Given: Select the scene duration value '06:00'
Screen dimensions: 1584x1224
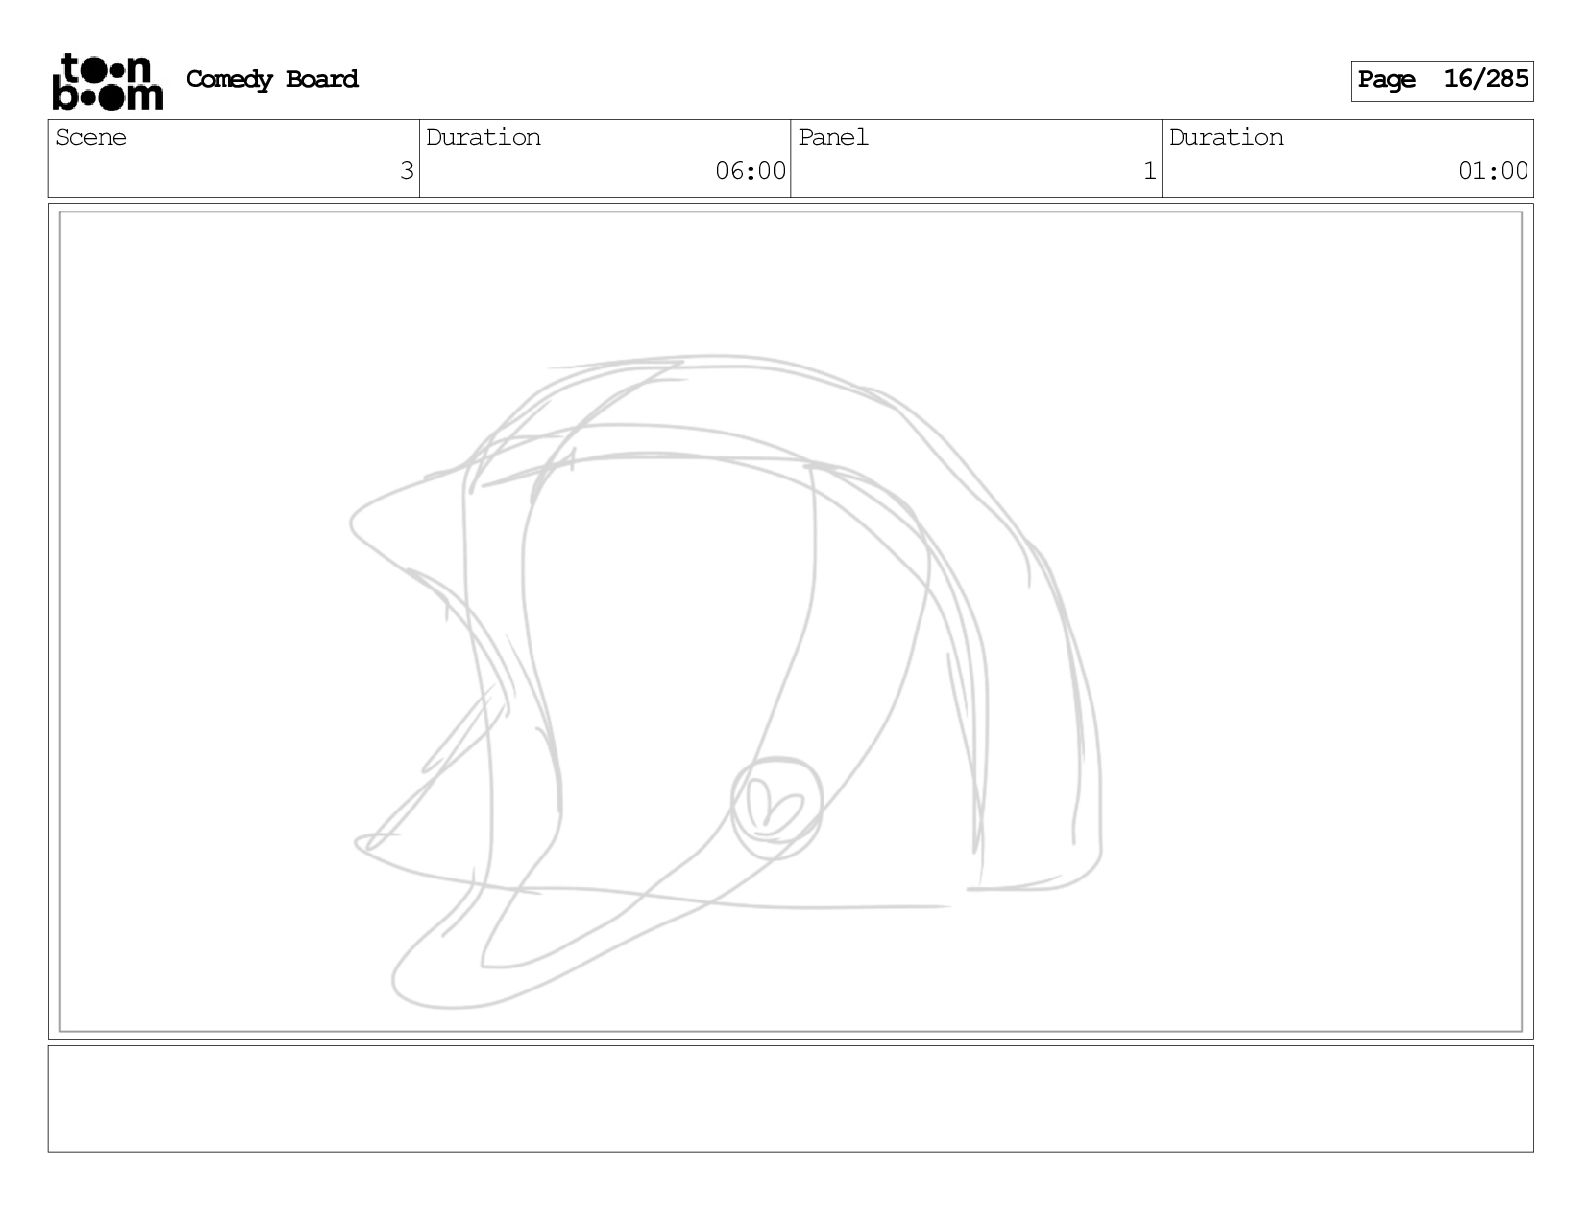Looking at the screenshot, I should (x=750, y=171).
